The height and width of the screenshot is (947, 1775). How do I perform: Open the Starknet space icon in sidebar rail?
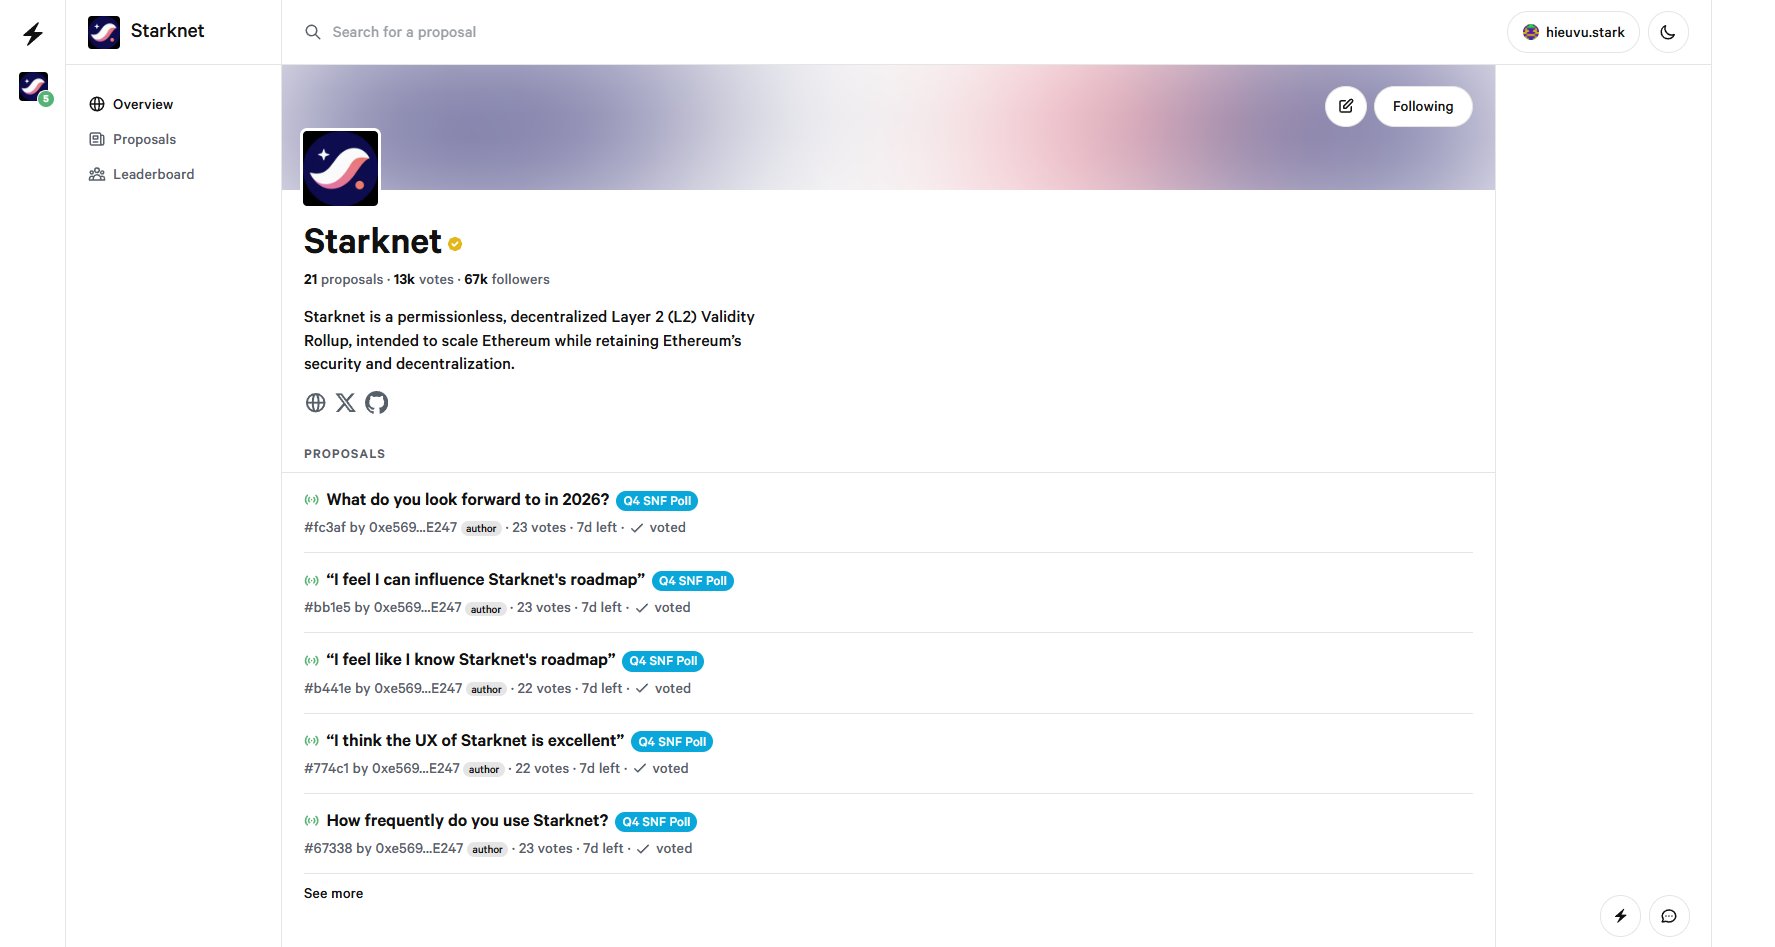click(34, 87)
